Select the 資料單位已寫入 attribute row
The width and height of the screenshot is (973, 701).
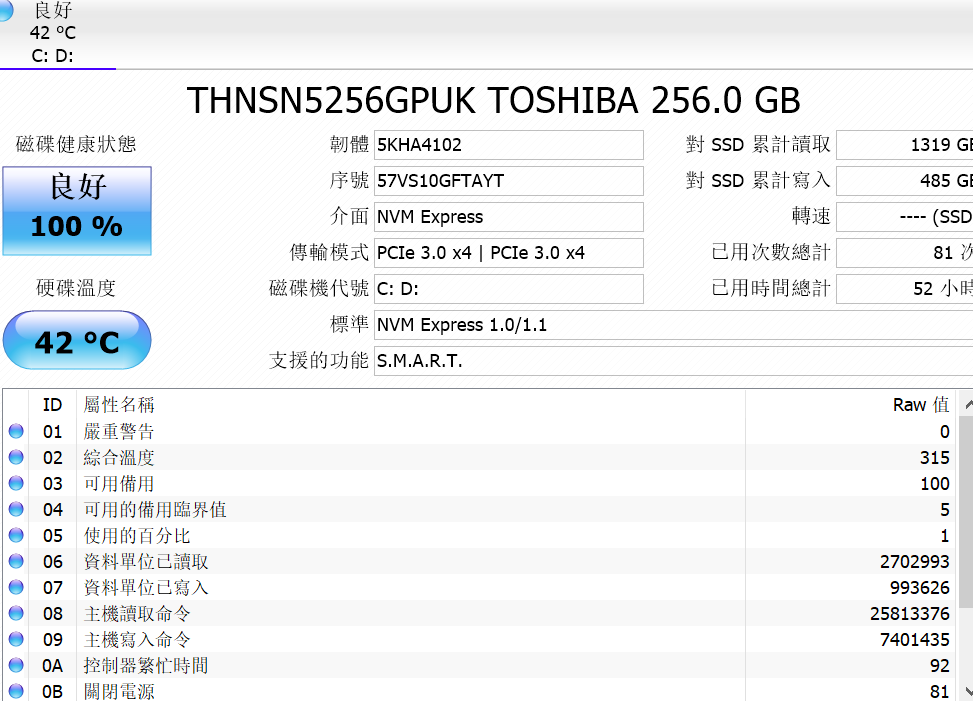480,588
